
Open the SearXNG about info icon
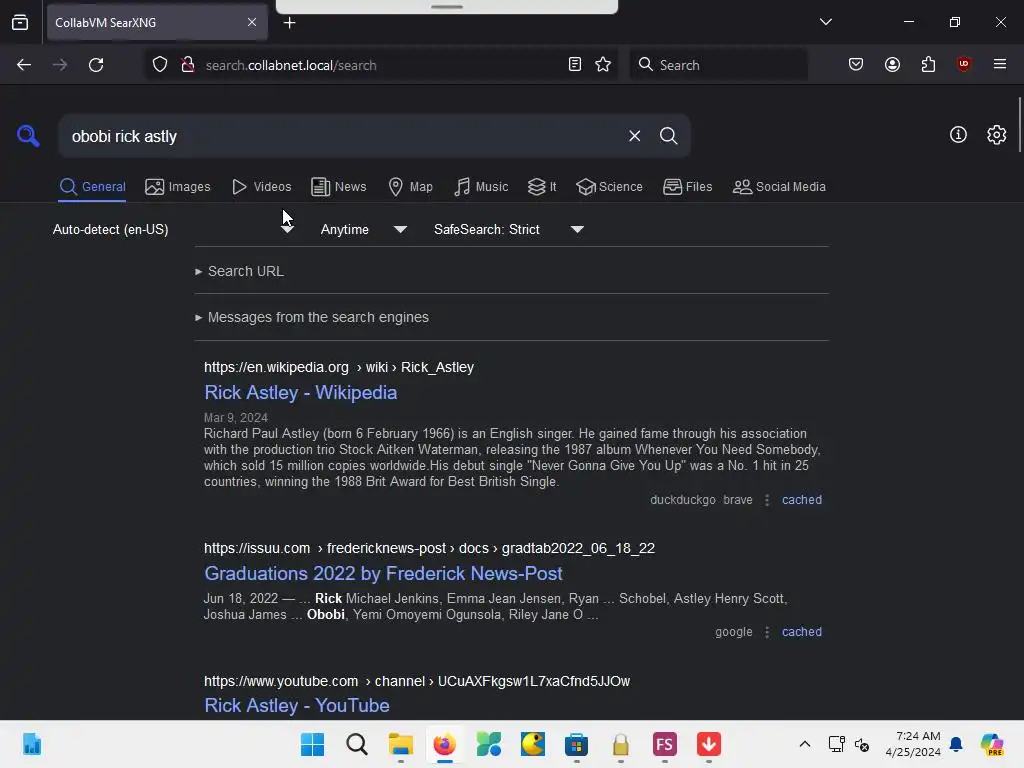tap(958, 135)
